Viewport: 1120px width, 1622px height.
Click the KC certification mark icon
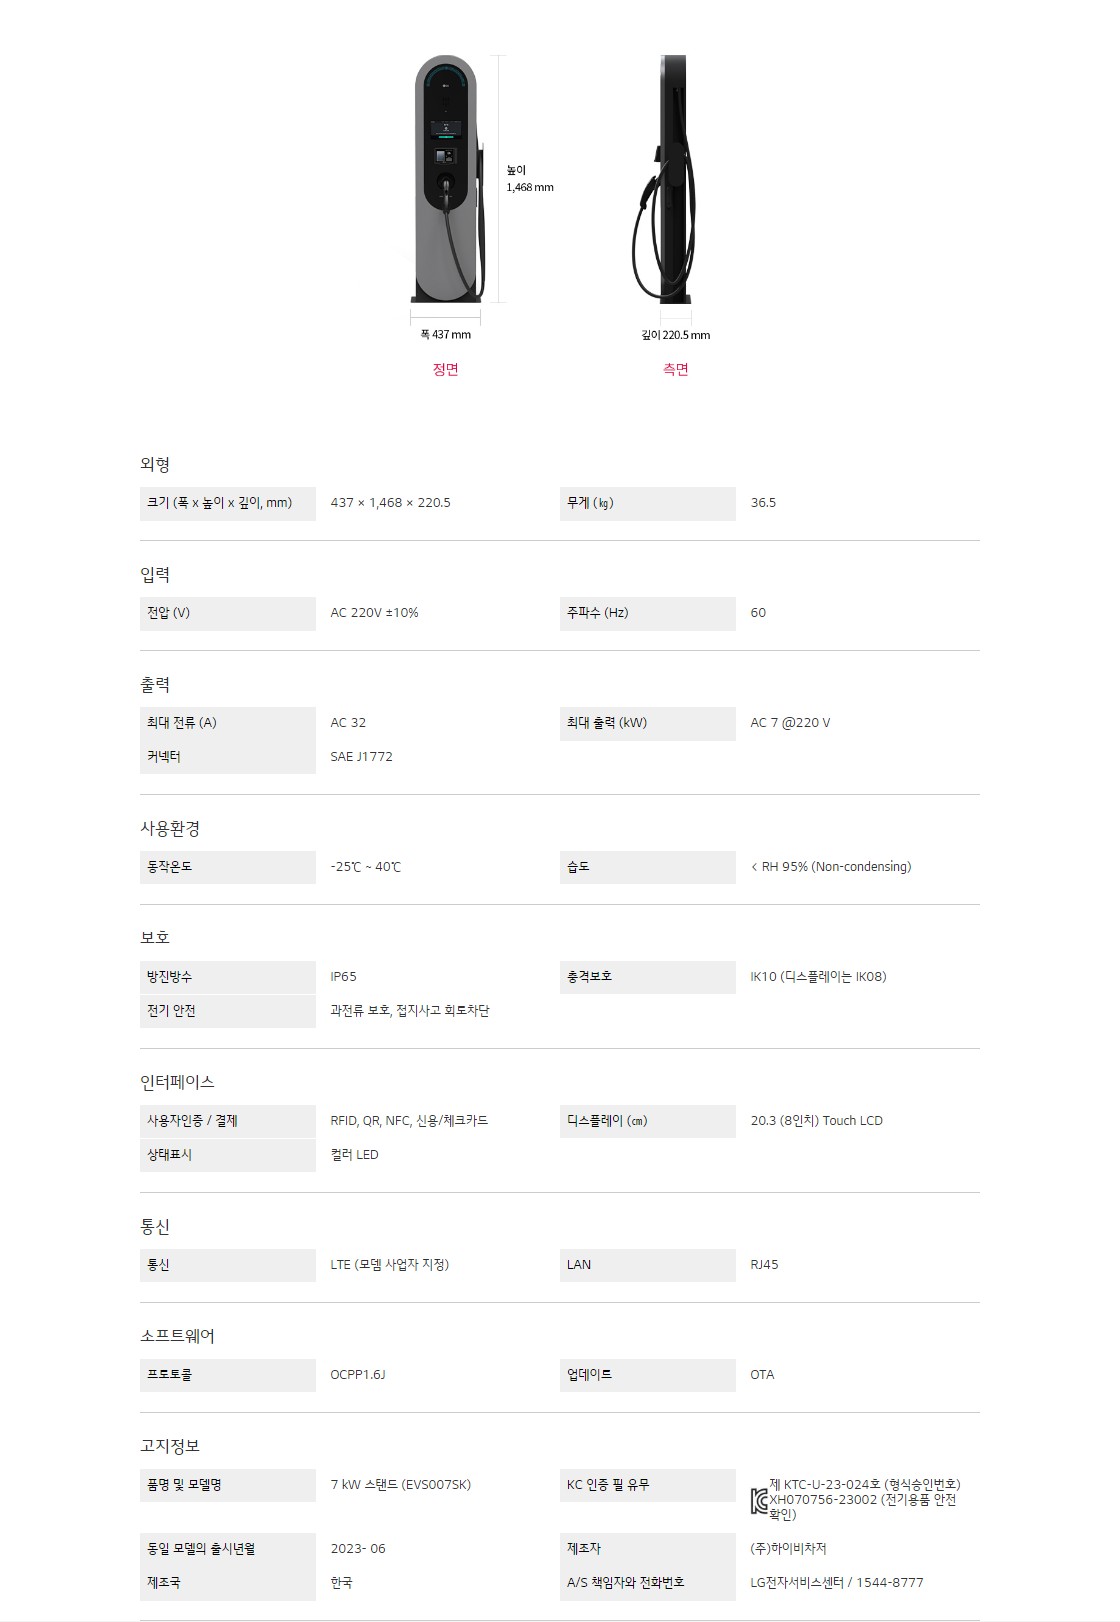click(759, 1500)
